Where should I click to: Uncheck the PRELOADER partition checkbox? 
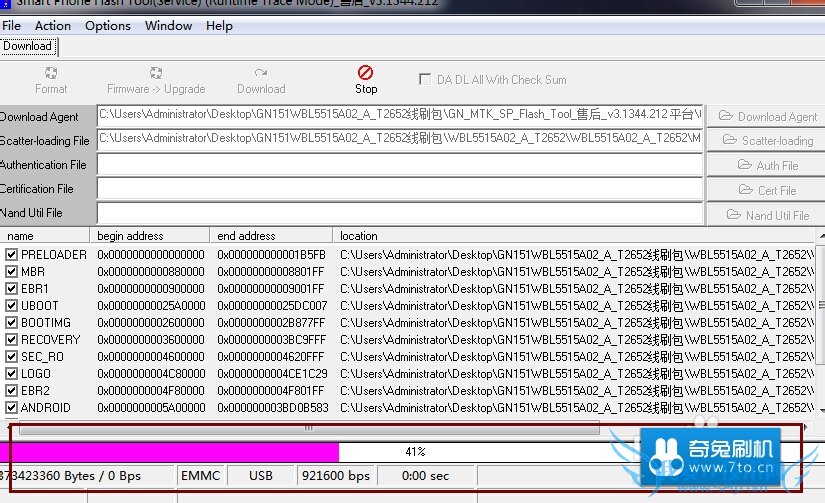tap(12, 255)
